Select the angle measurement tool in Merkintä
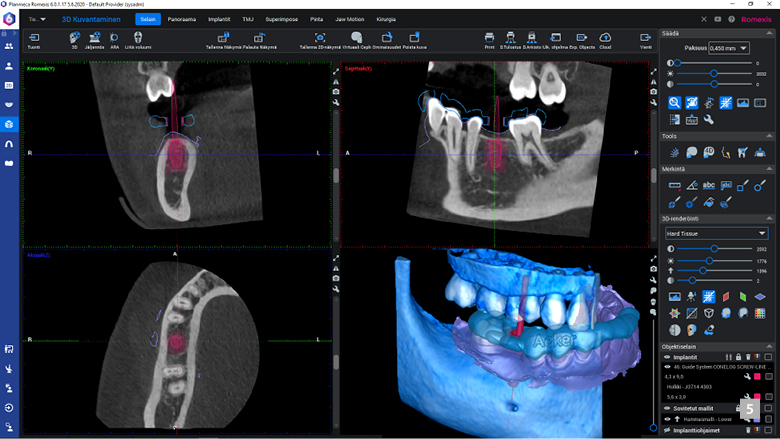The height and width of the screenshot is (439, 780). point(691,186)
